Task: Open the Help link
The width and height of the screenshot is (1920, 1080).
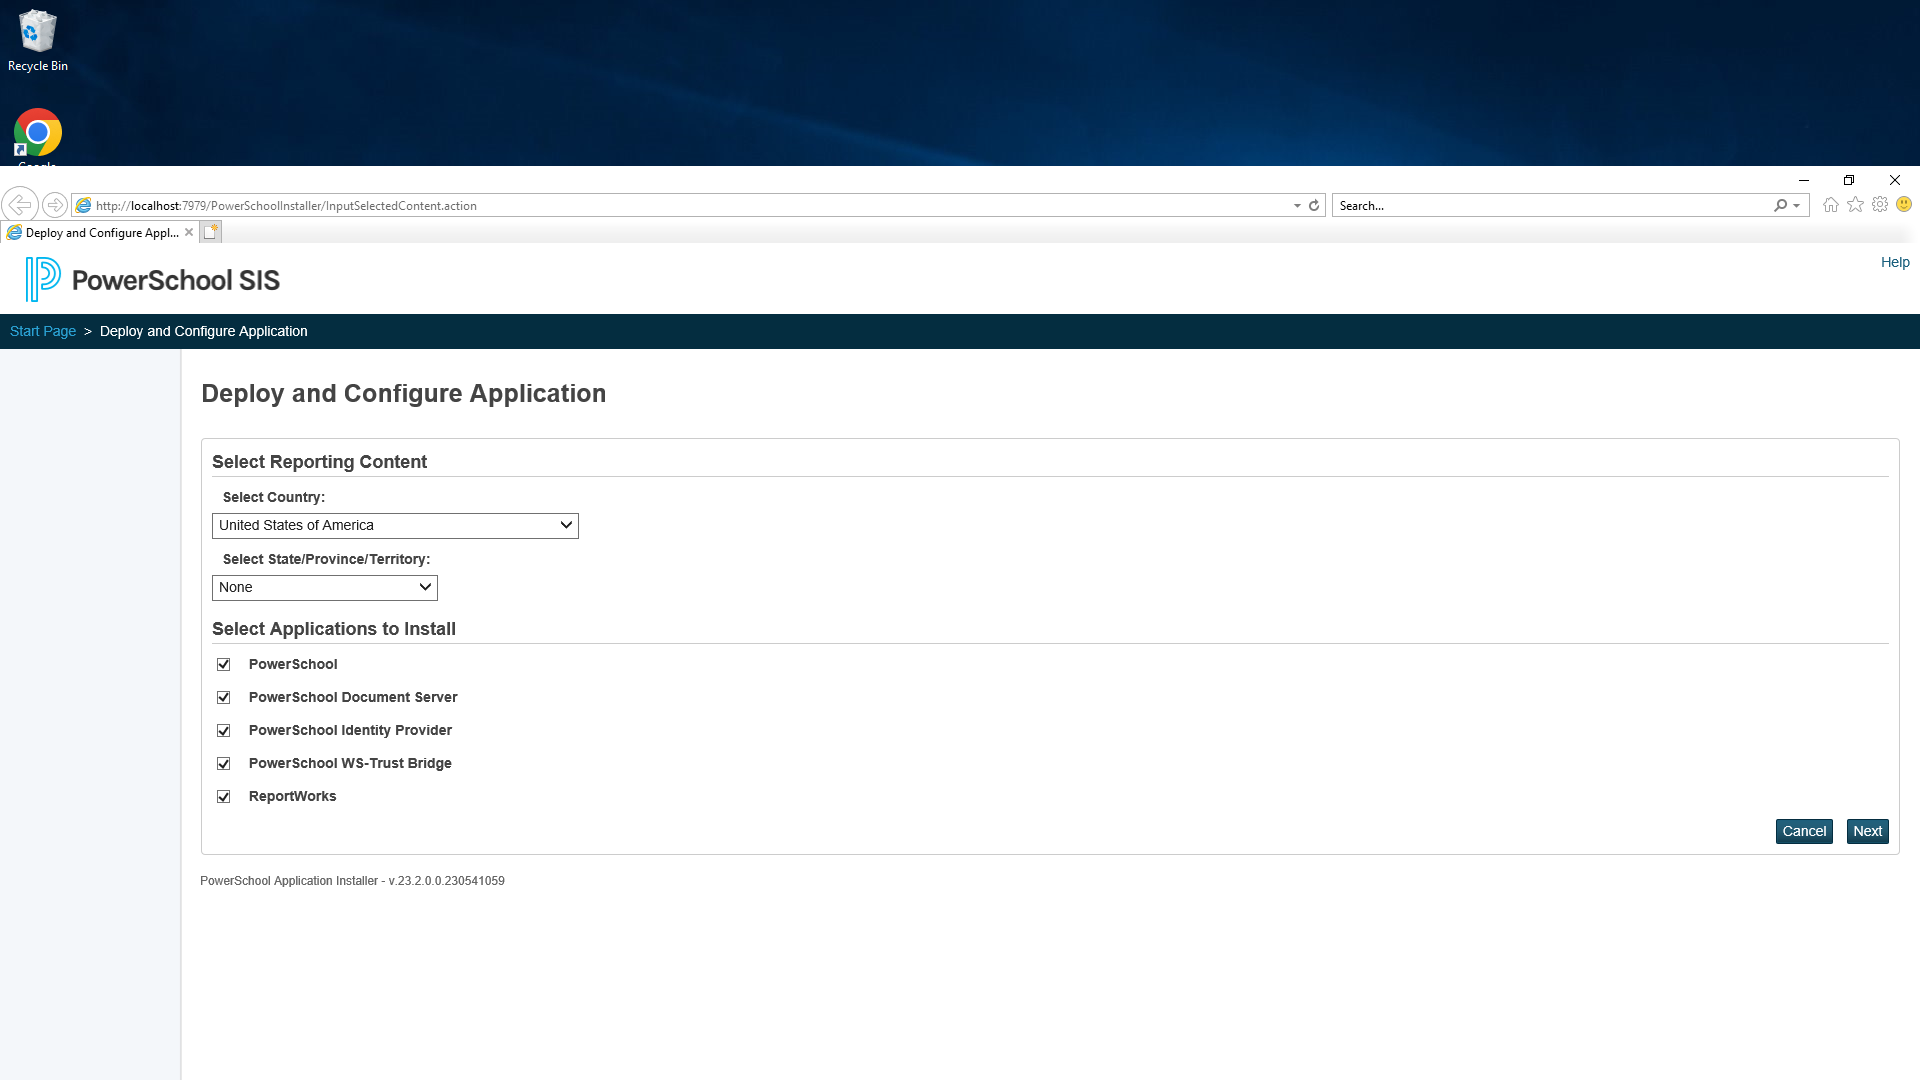Action: click(1895, 262)
